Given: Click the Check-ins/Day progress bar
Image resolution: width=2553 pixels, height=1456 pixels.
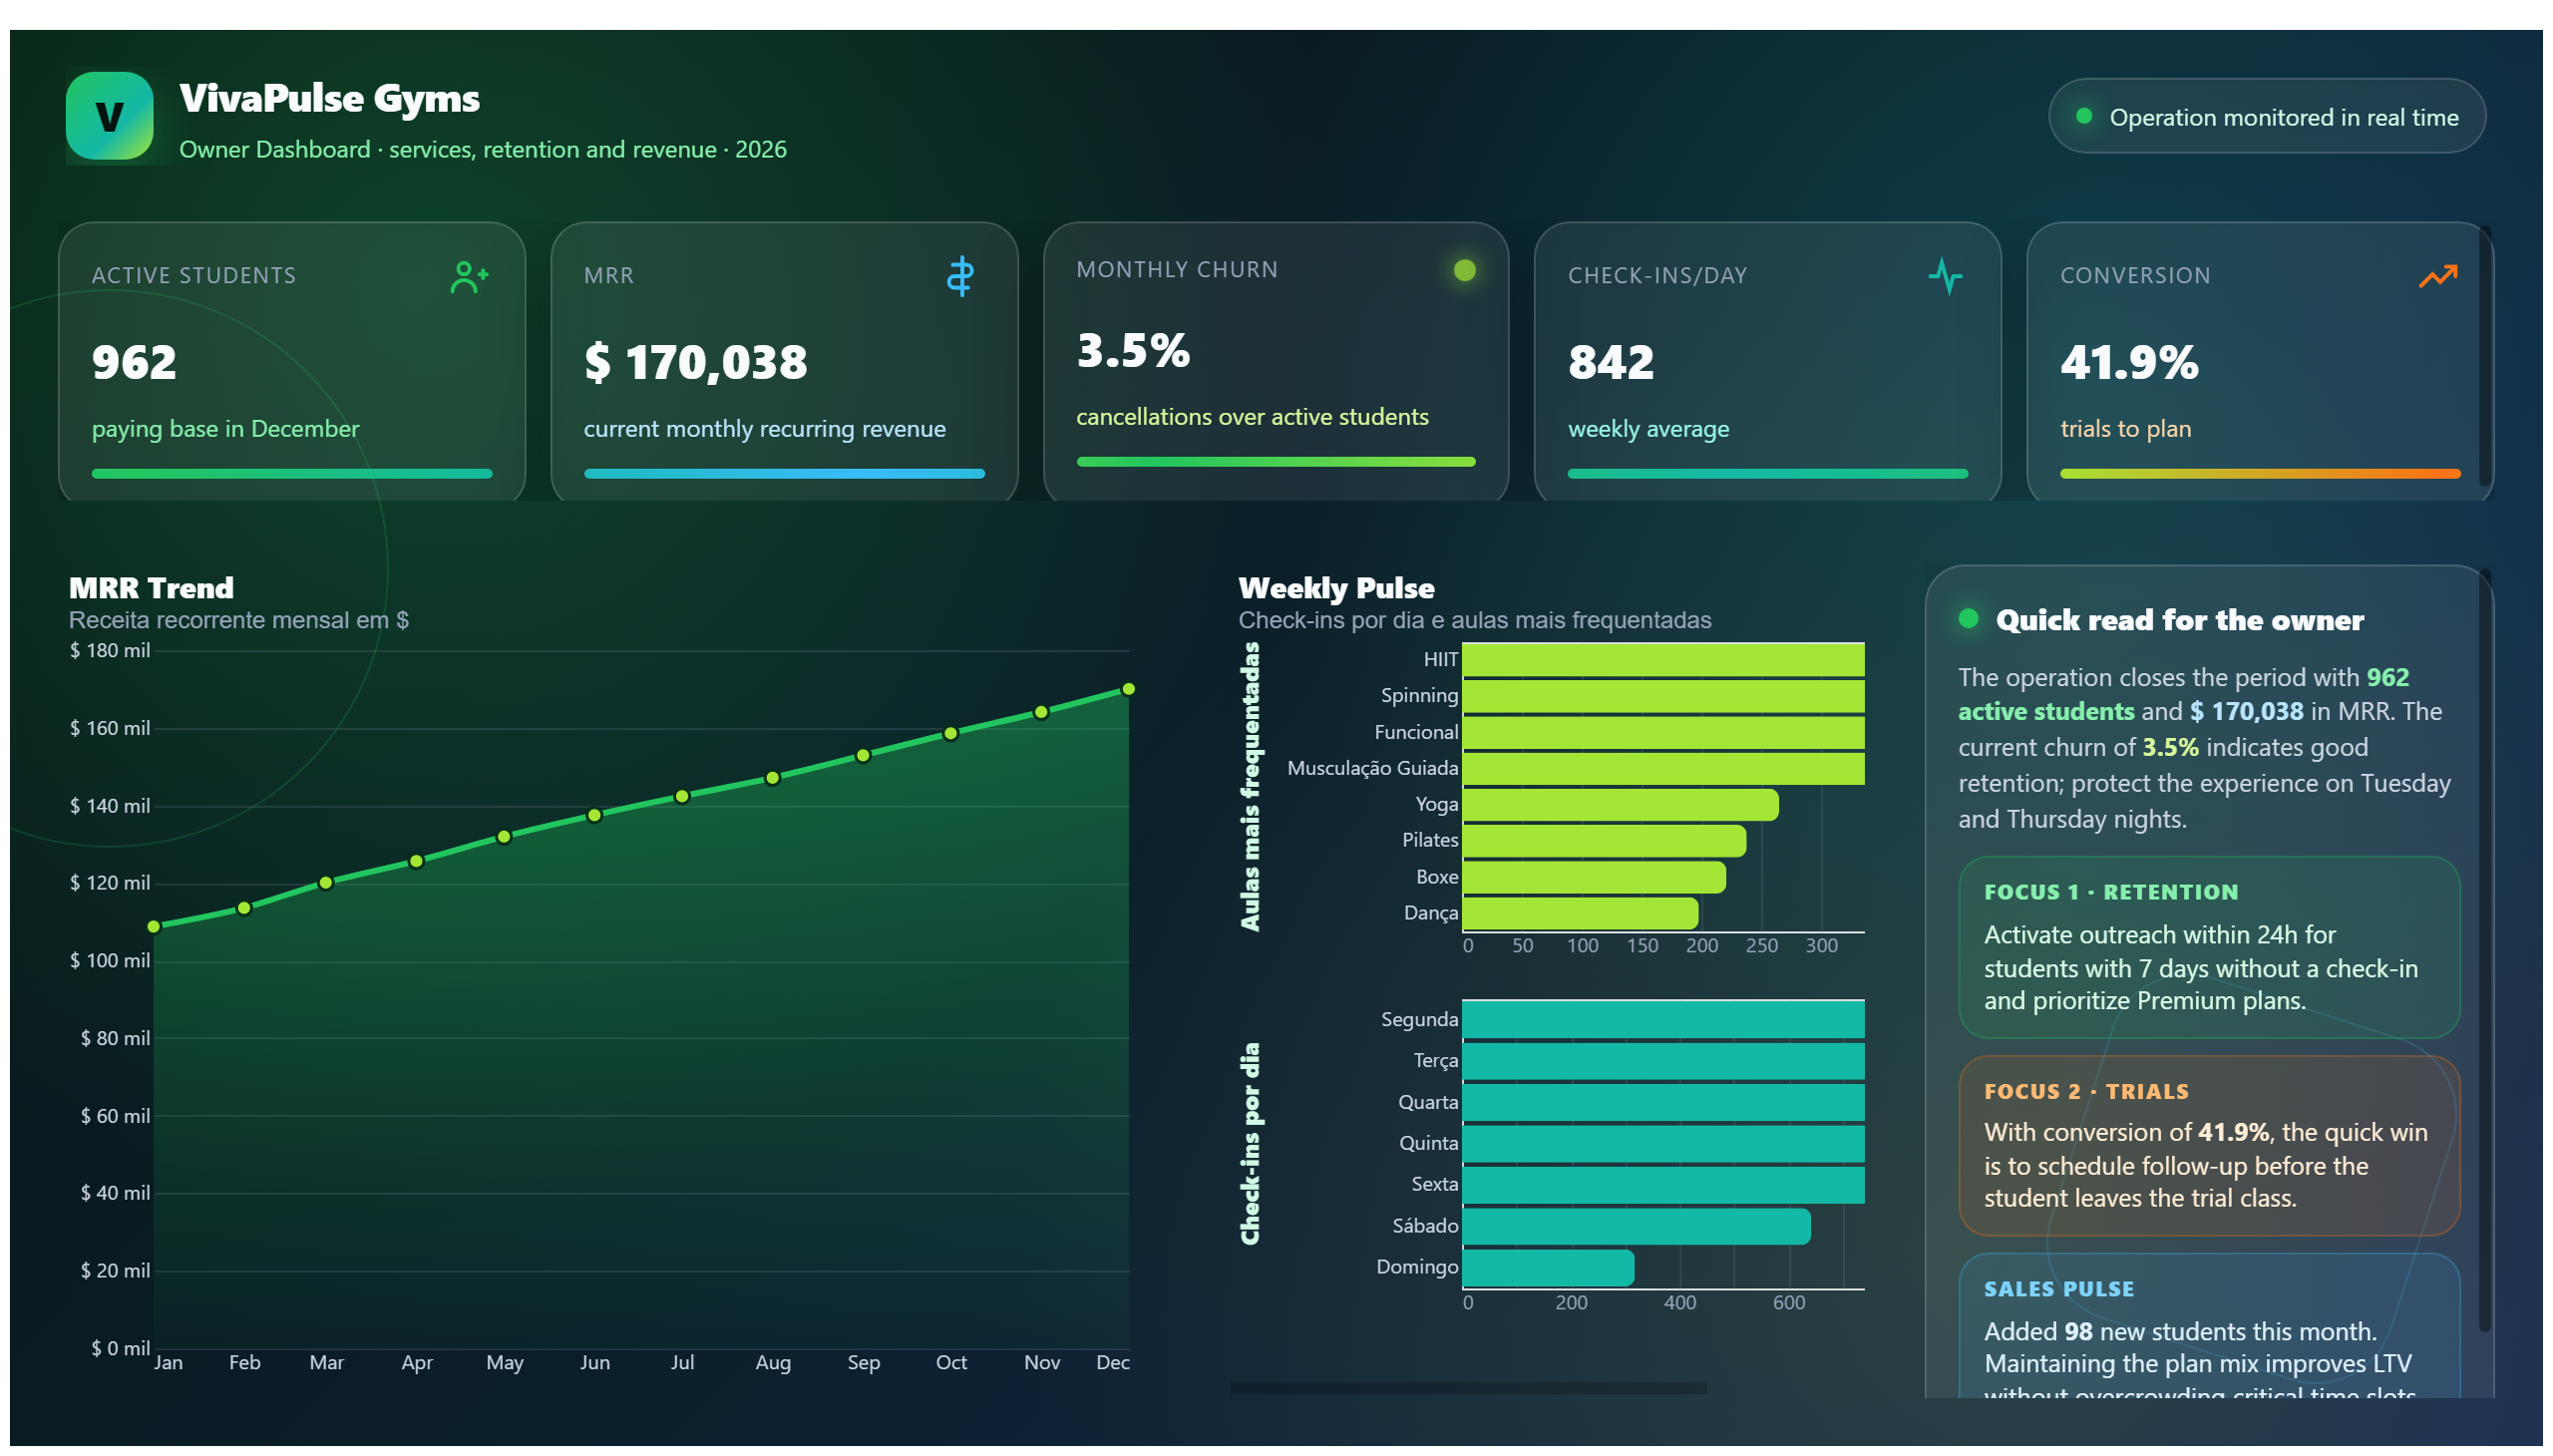Looking at the screenshot, I should click(1767, 474).
